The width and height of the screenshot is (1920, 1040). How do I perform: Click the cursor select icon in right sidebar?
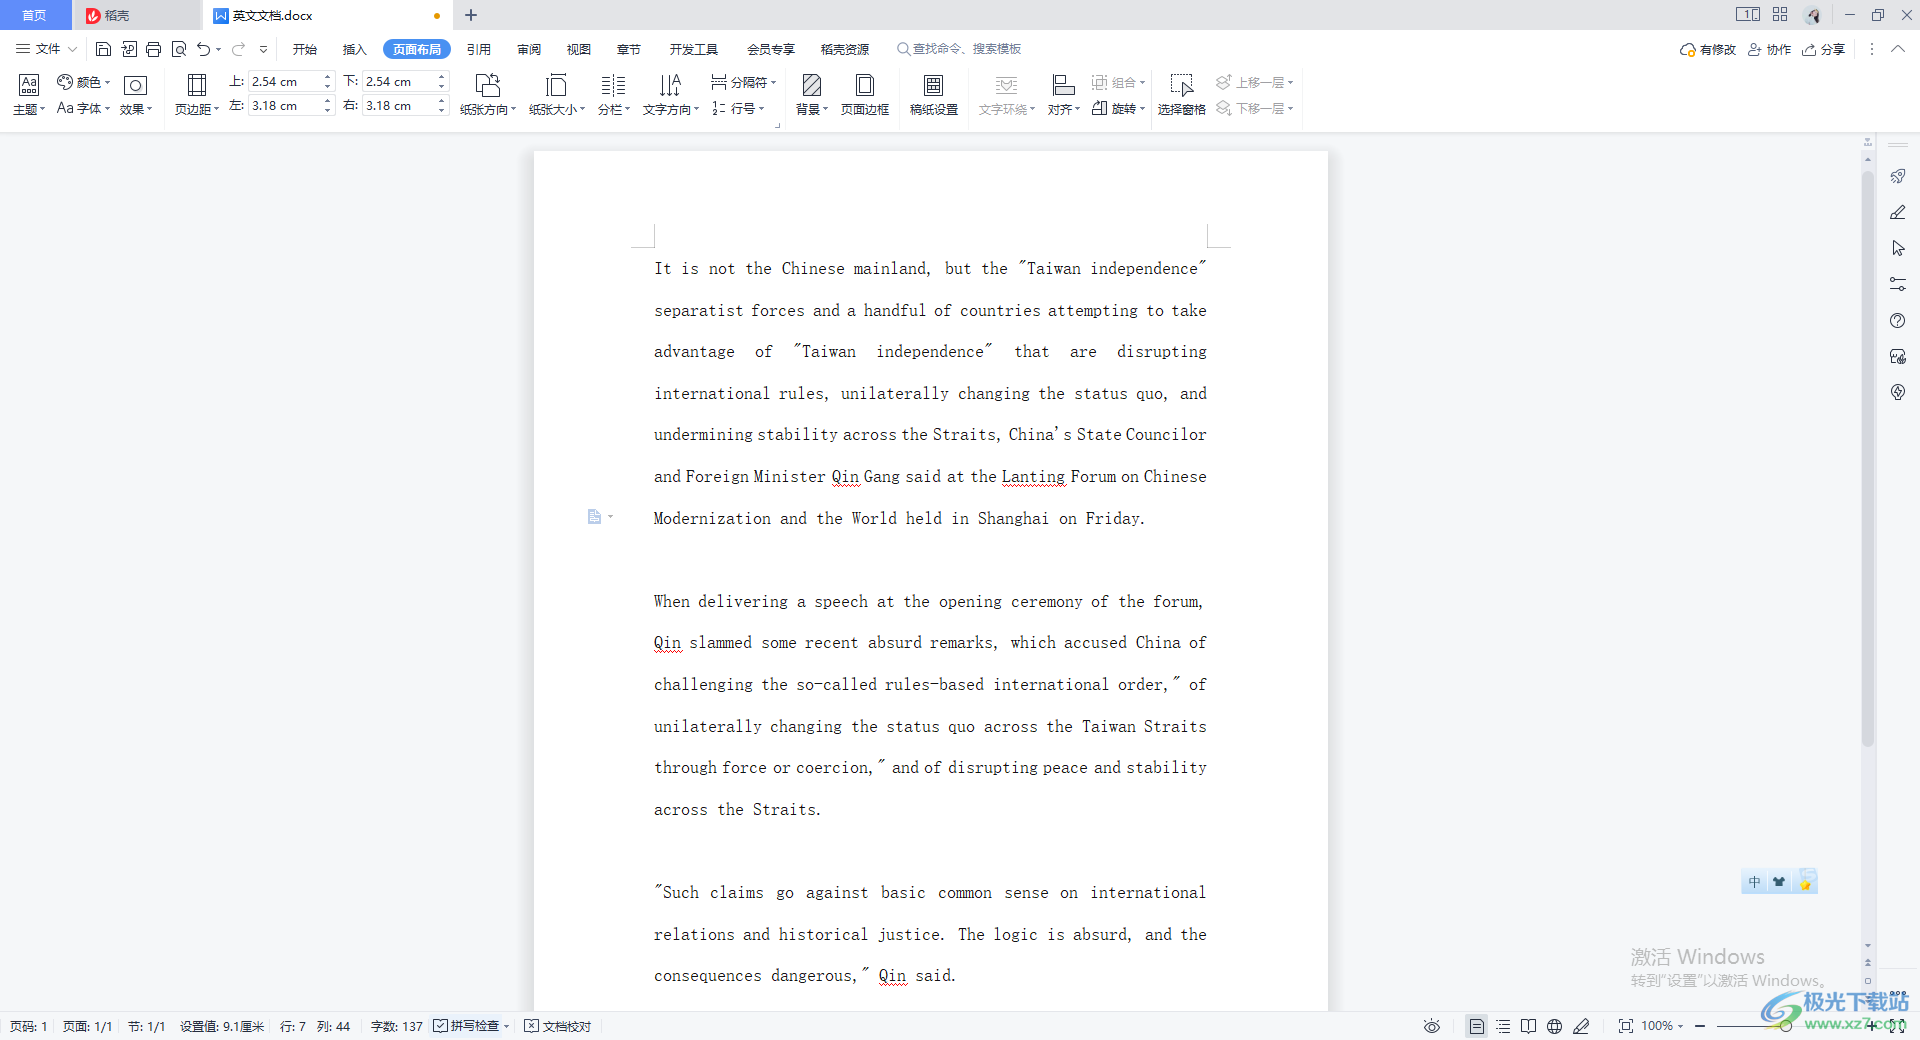coord(1898,248)
